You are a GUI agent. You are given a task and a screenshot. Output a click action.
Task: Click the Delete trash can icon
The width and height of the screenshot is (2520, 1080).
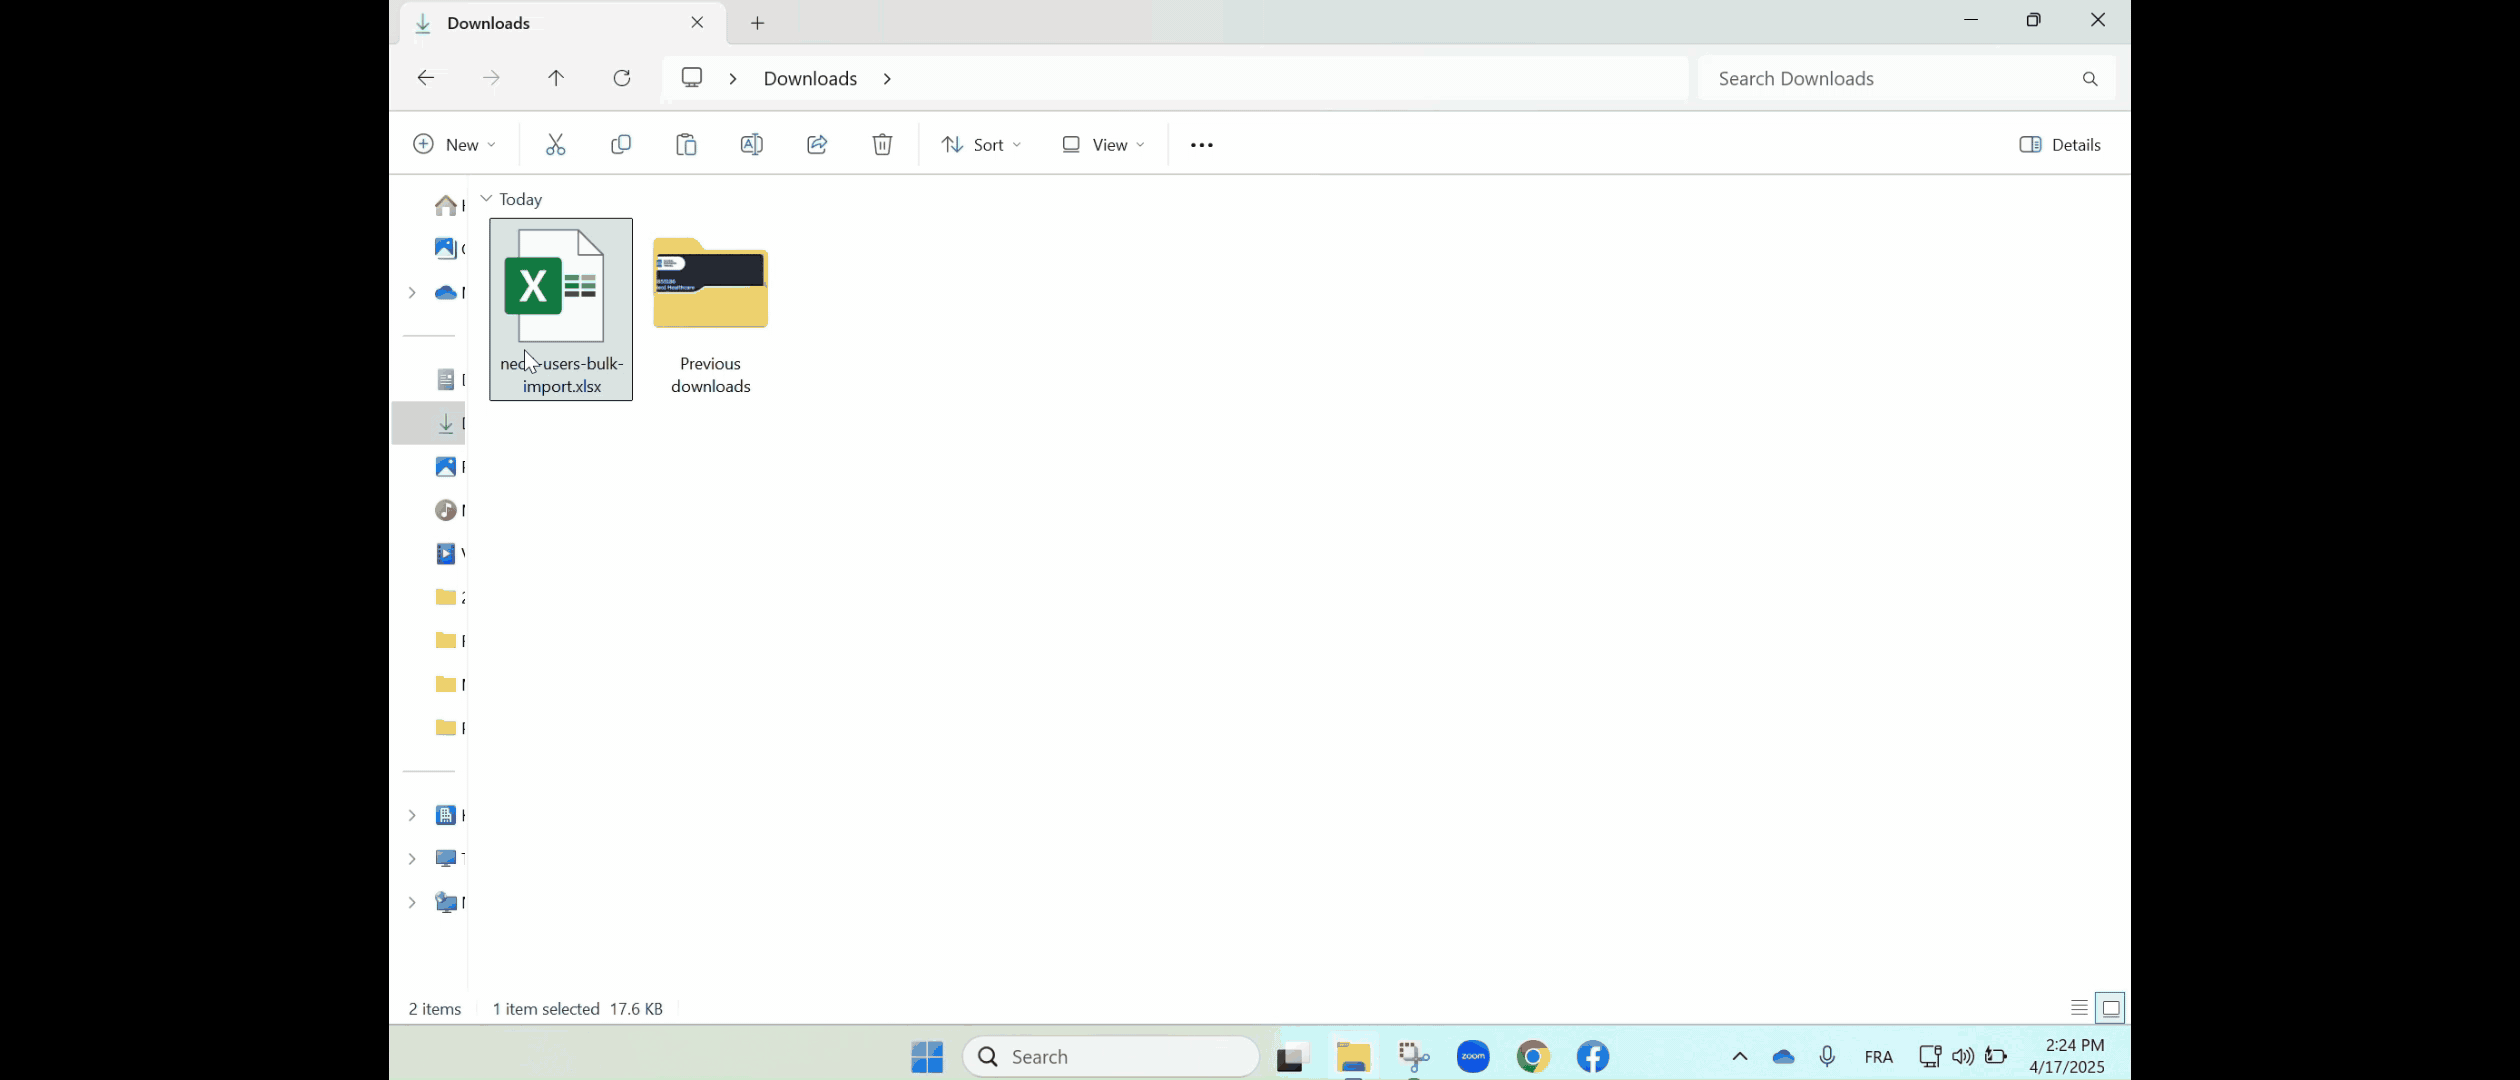click(x=882, y=145)
